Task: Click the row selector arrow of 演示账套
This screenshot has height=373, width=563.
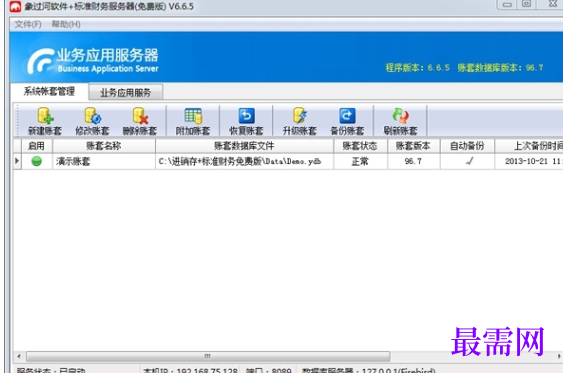Action: [17, 161]
